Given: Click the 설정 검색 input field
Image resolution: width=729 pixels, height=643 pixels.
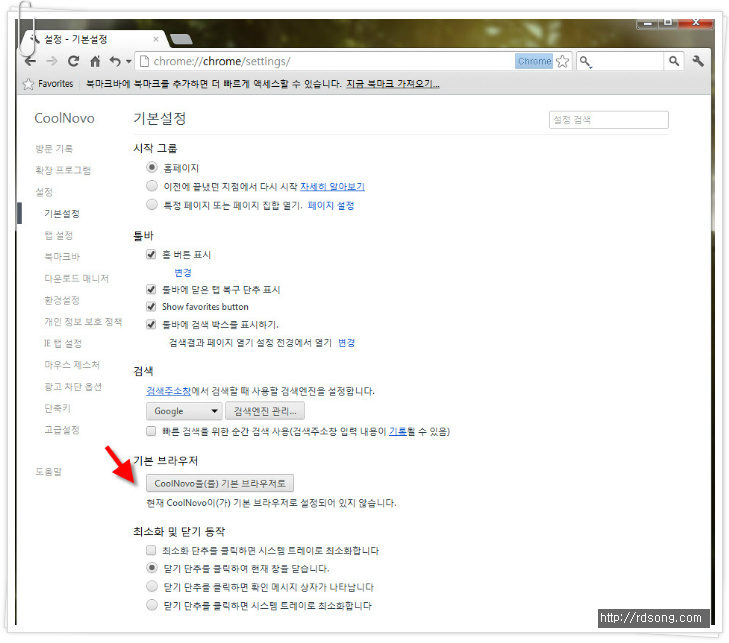Looking at the screenshot, I should click(x=608, y=120).
